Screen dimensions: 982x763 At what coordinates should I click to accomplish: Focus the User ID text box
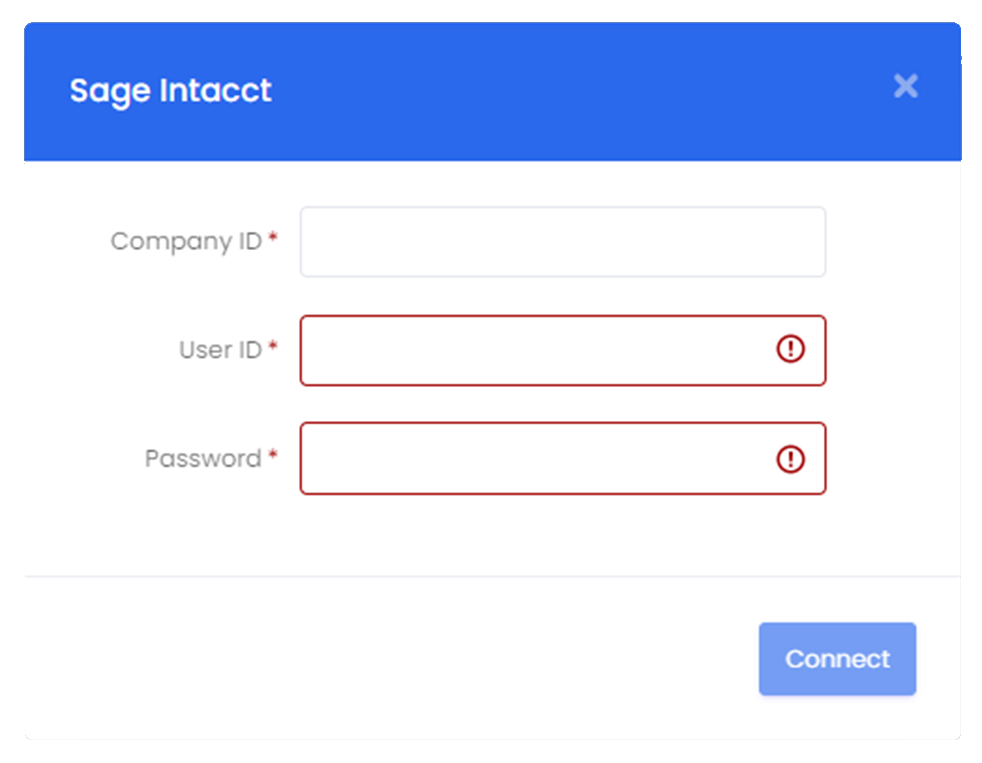[563, 350]
